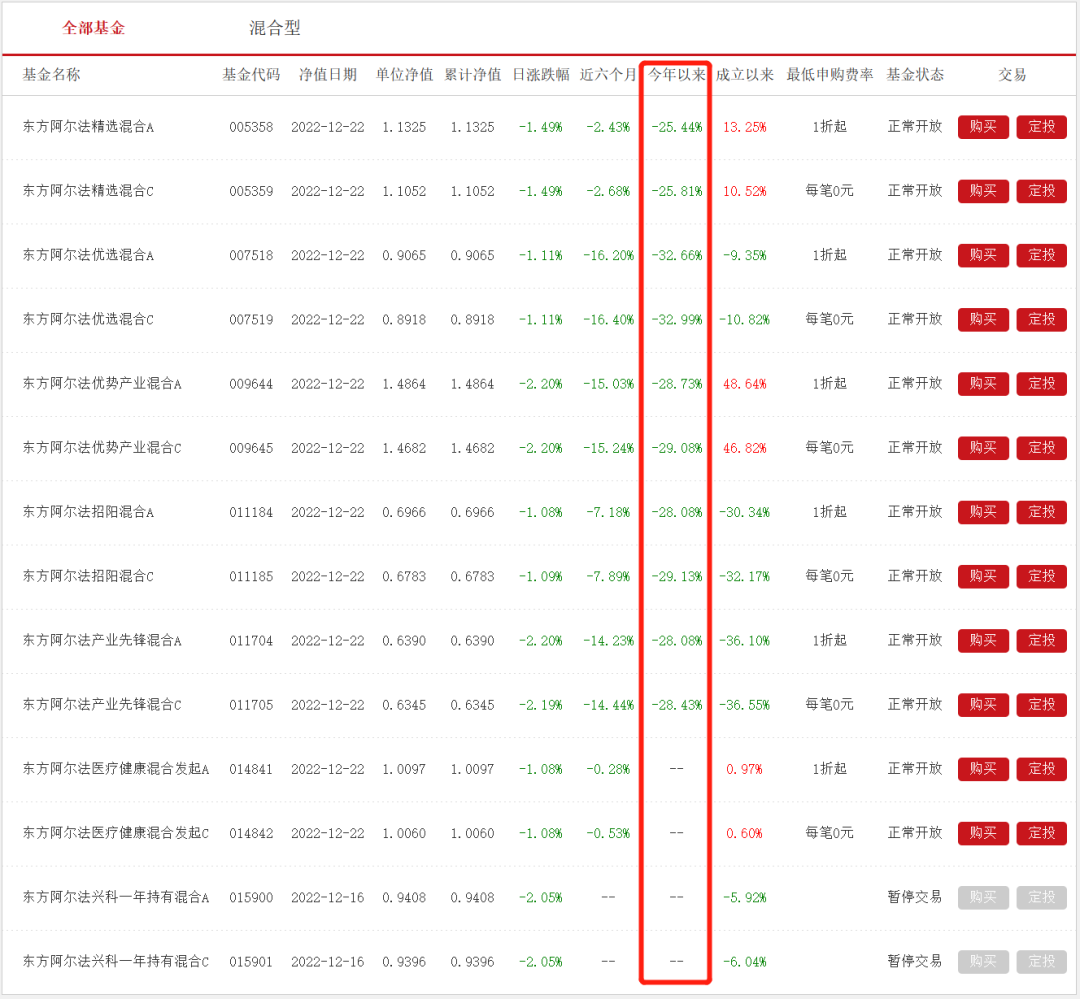
Task: Buy fund 东方阿尔法优选混合C via 购买
Action: [x=982, y=319]
